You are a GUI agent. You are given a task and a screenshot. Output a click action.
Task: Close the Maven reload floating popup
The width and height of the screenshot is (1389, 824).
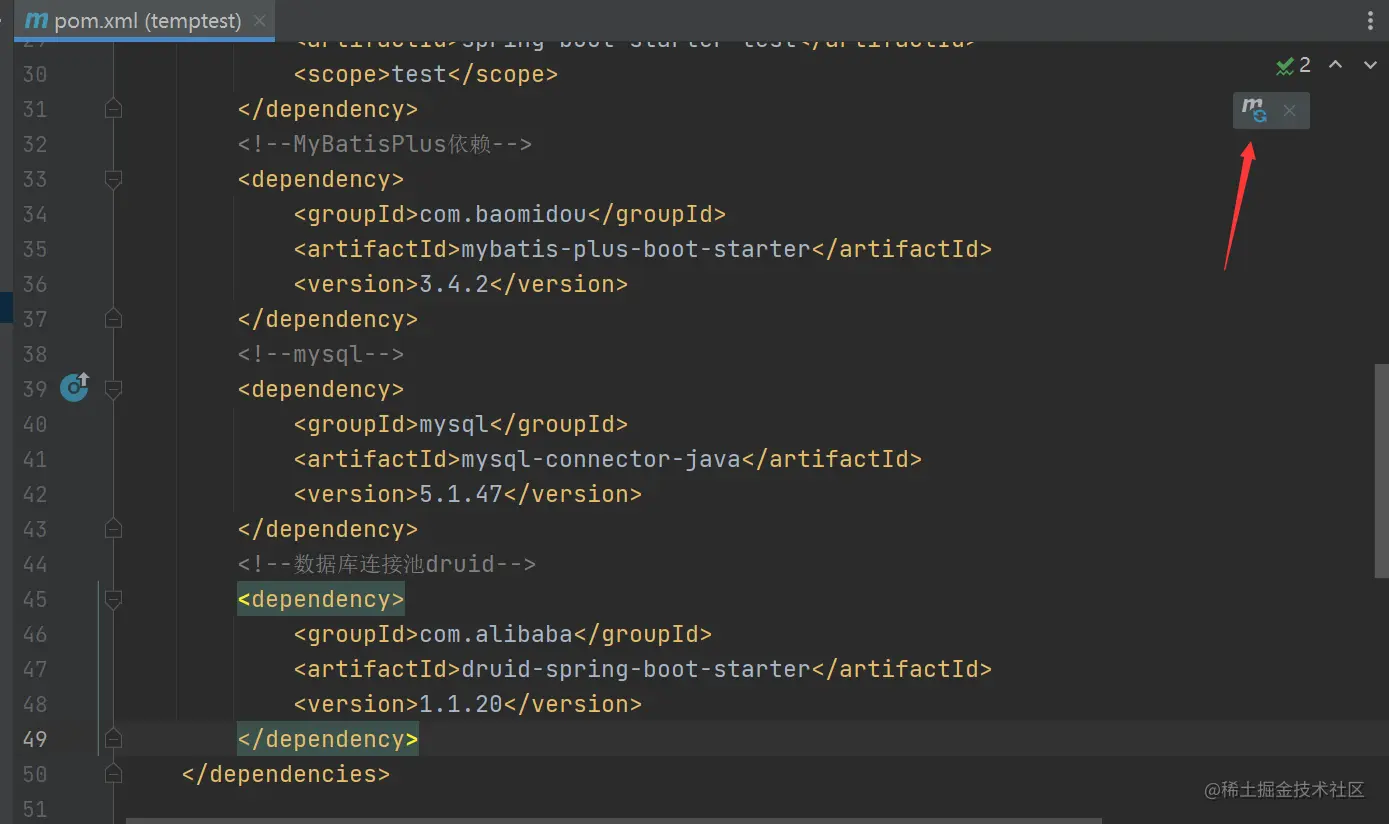pos(1289,111)
